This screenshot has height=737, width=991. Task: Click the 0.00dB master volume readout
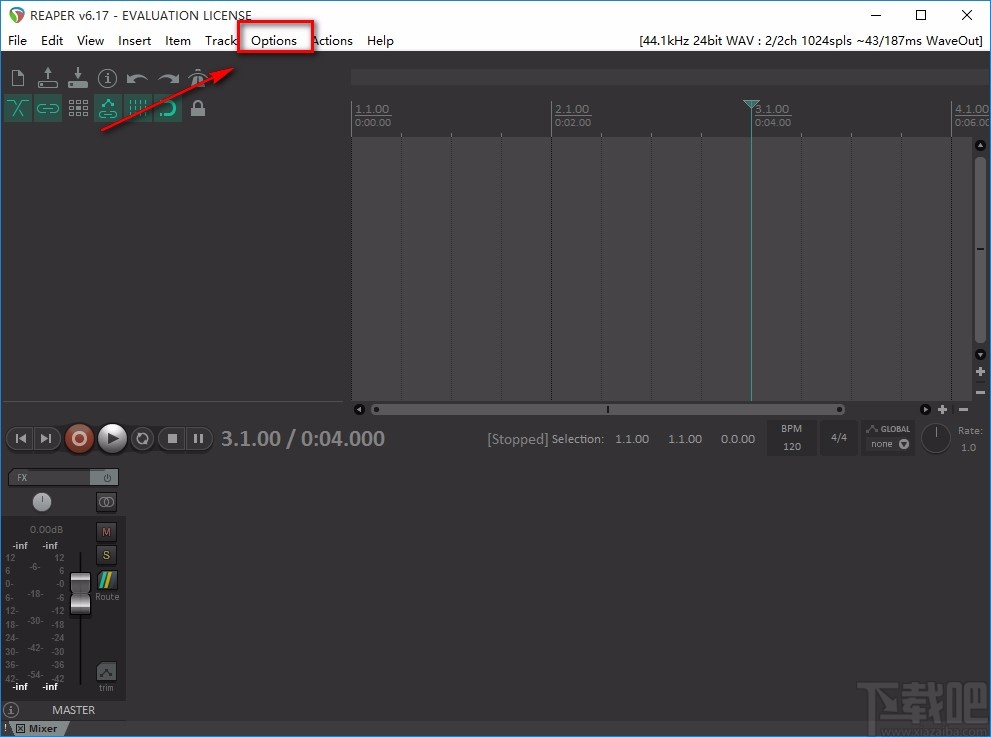click(x=46, y=530)
